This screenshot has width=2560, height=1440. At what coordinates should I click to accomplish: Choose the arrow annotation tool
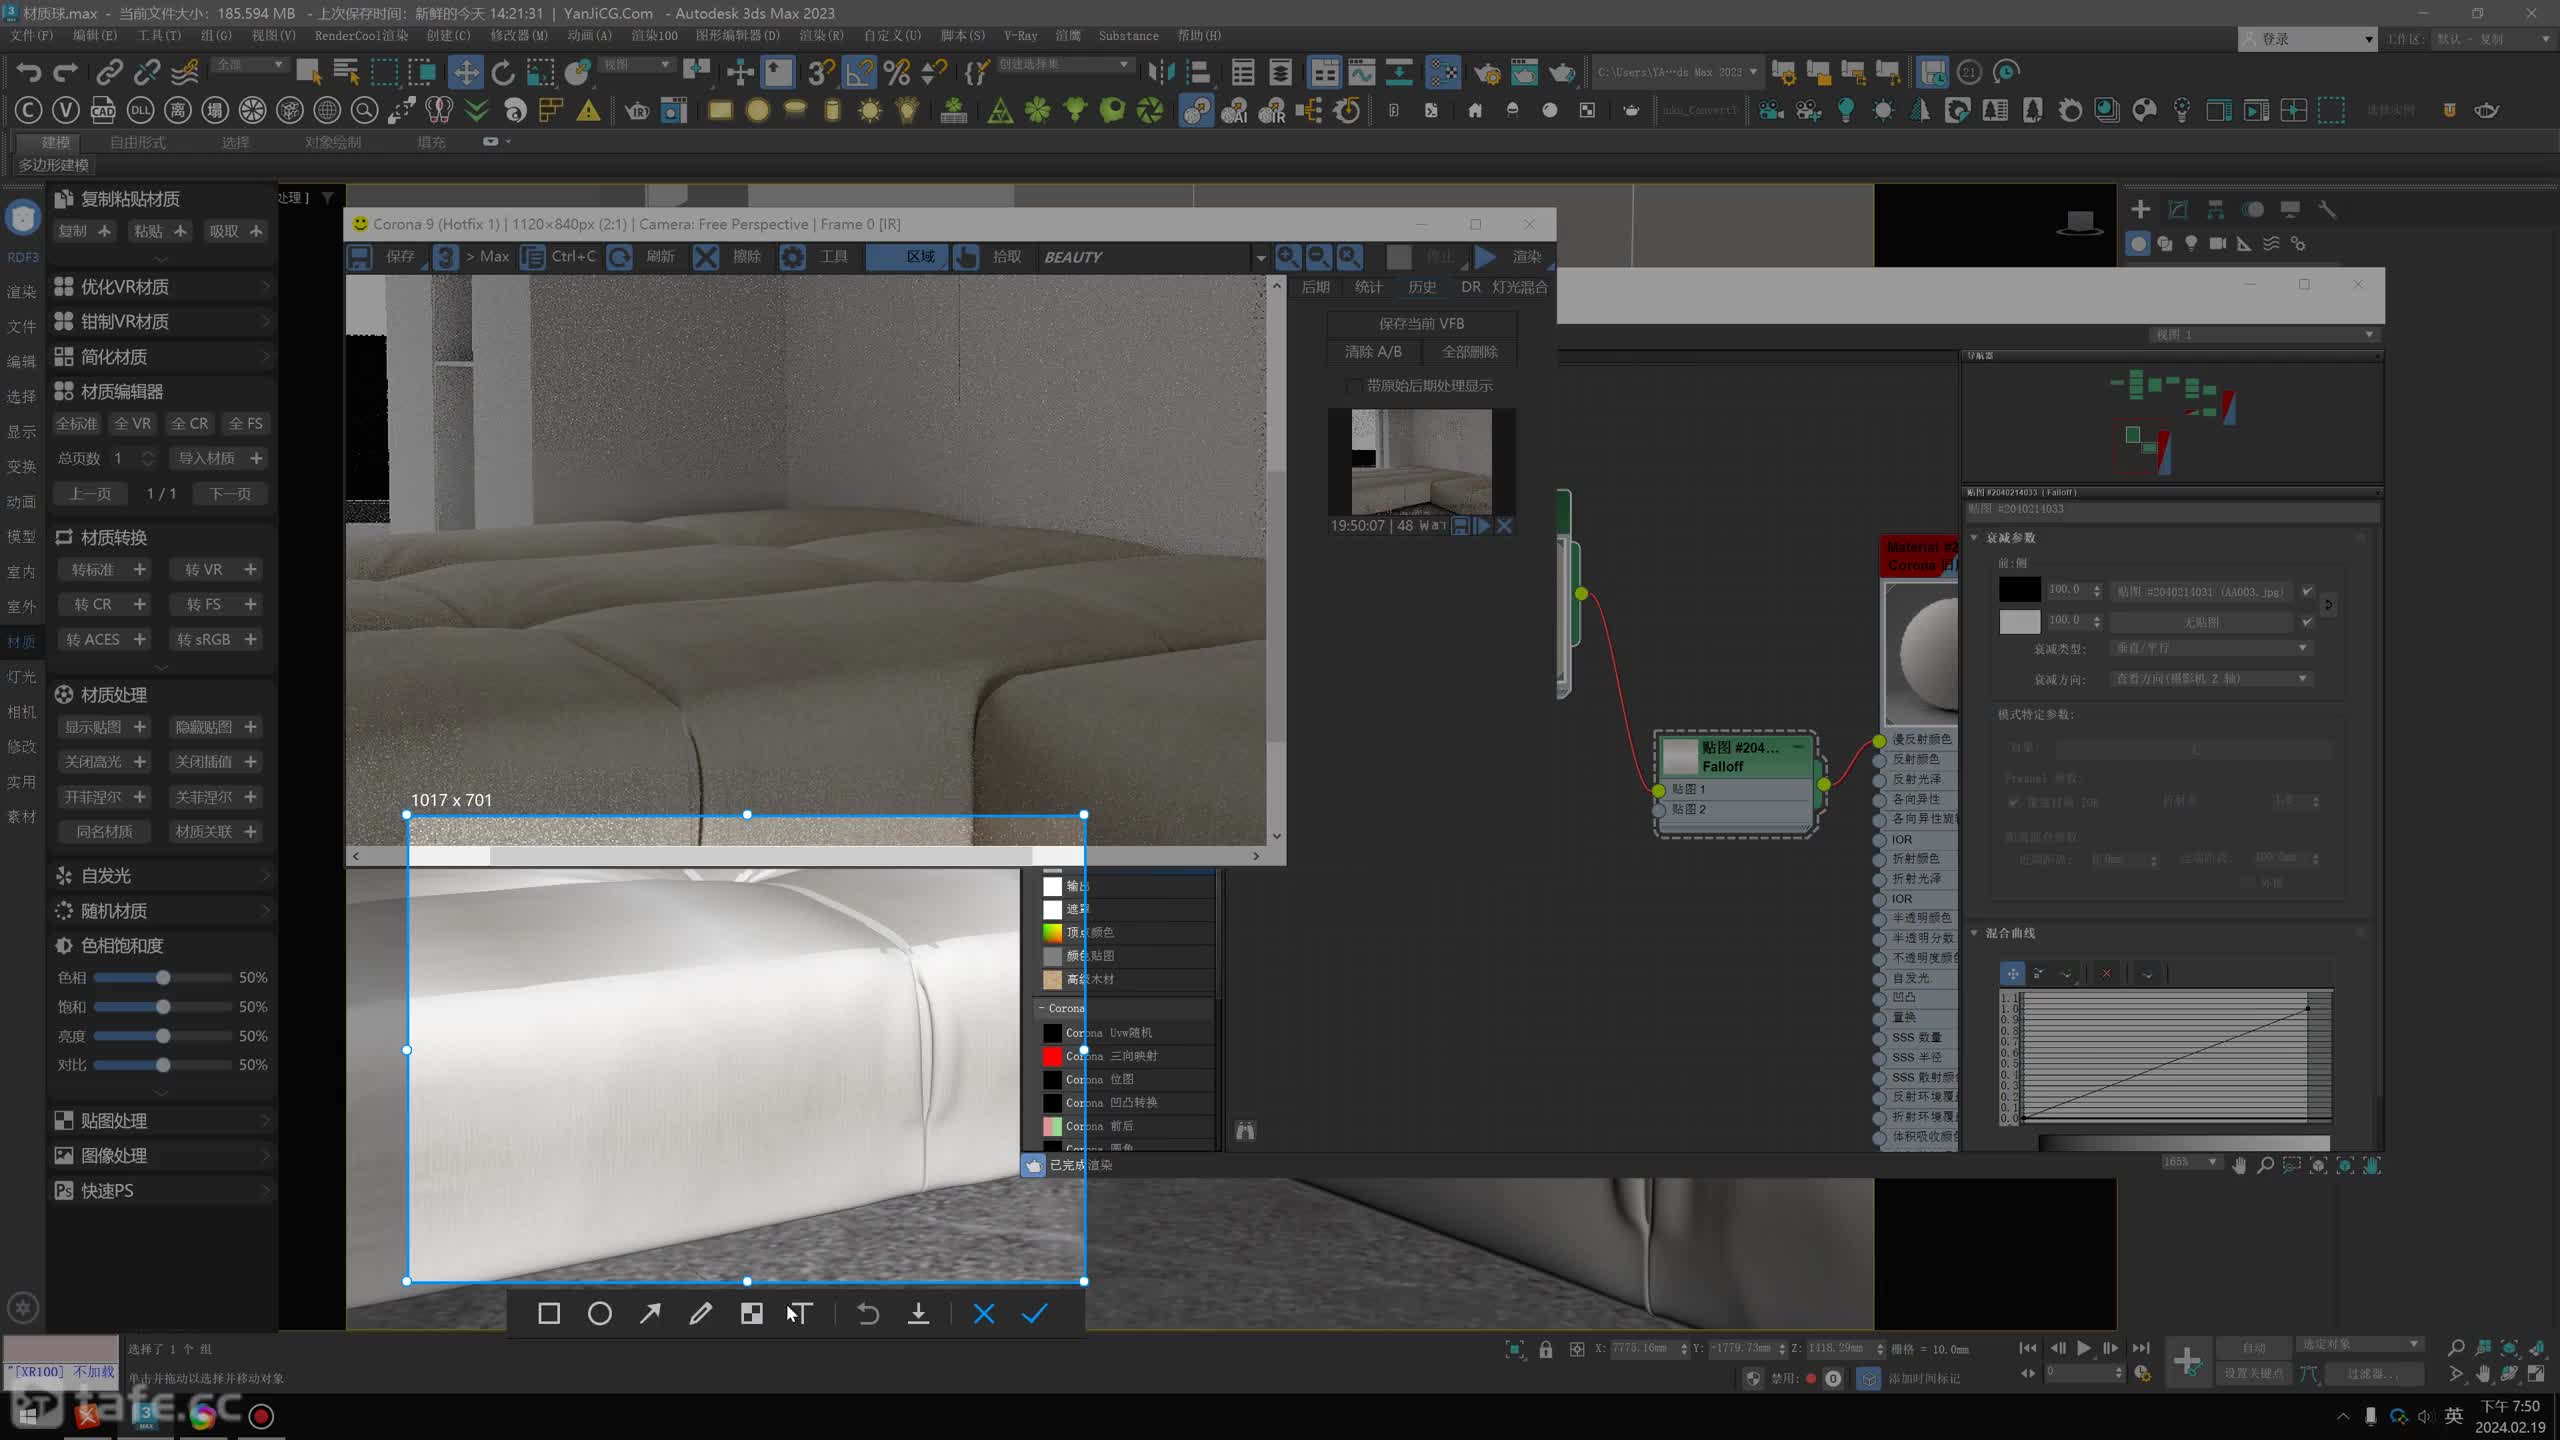point(650,1313)
